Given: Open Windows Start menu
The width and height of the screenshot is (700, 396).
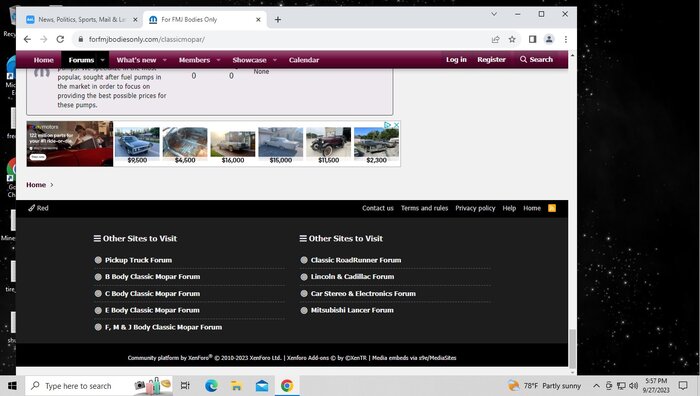Looking at the screenshot, I should 12,386.
